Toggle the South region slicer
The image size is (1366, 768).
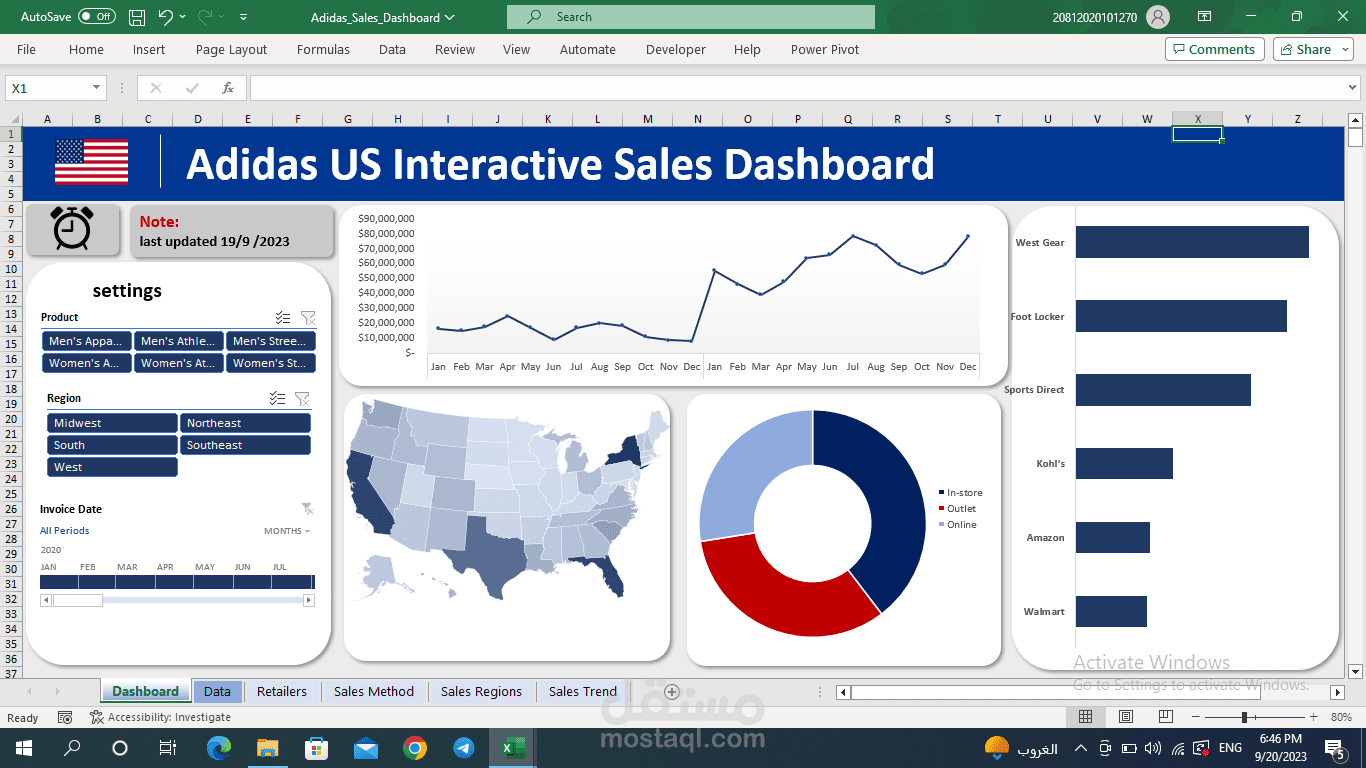coord(112,445)
